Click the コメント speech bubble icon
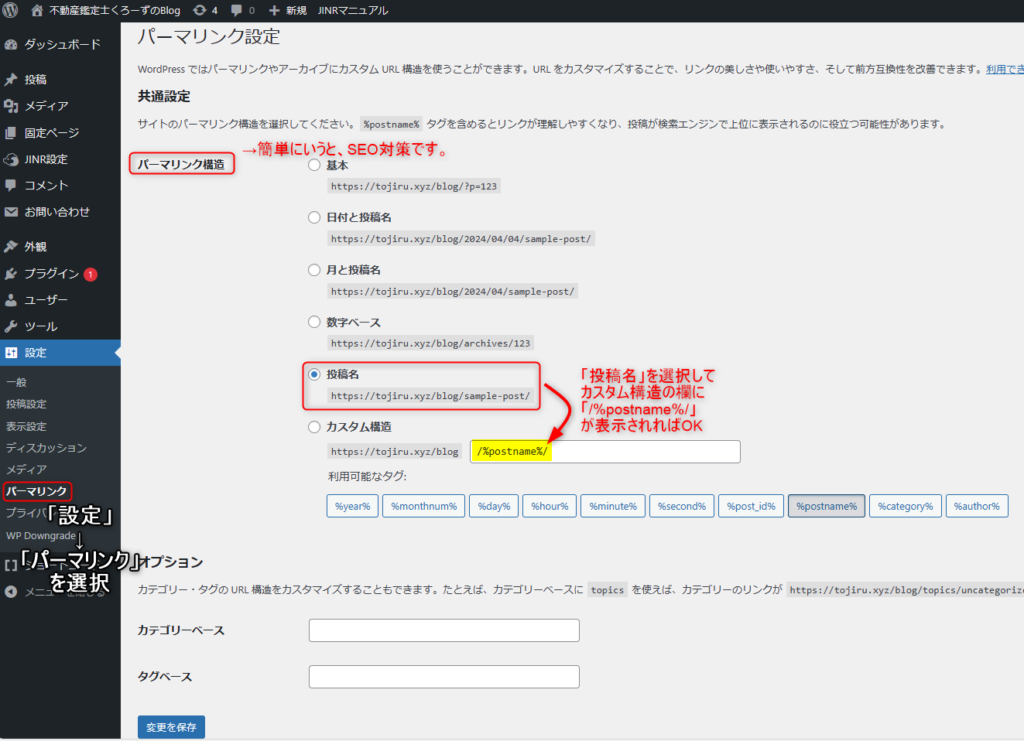The image size is (1024, 741). click(x=11, y=185)
